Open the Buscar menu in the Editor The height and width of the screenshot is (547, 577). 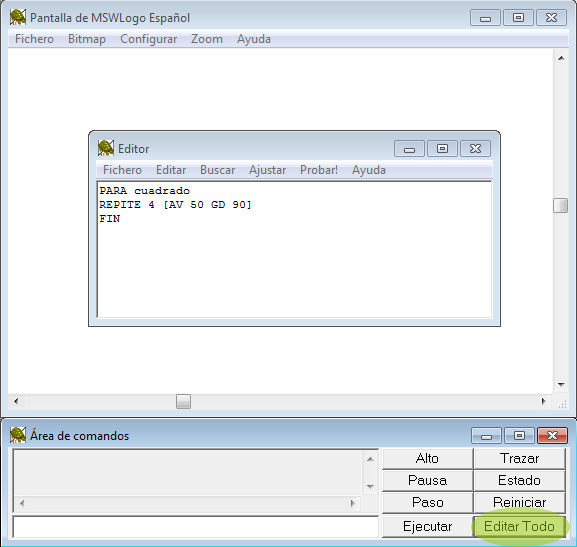(217, 170)
